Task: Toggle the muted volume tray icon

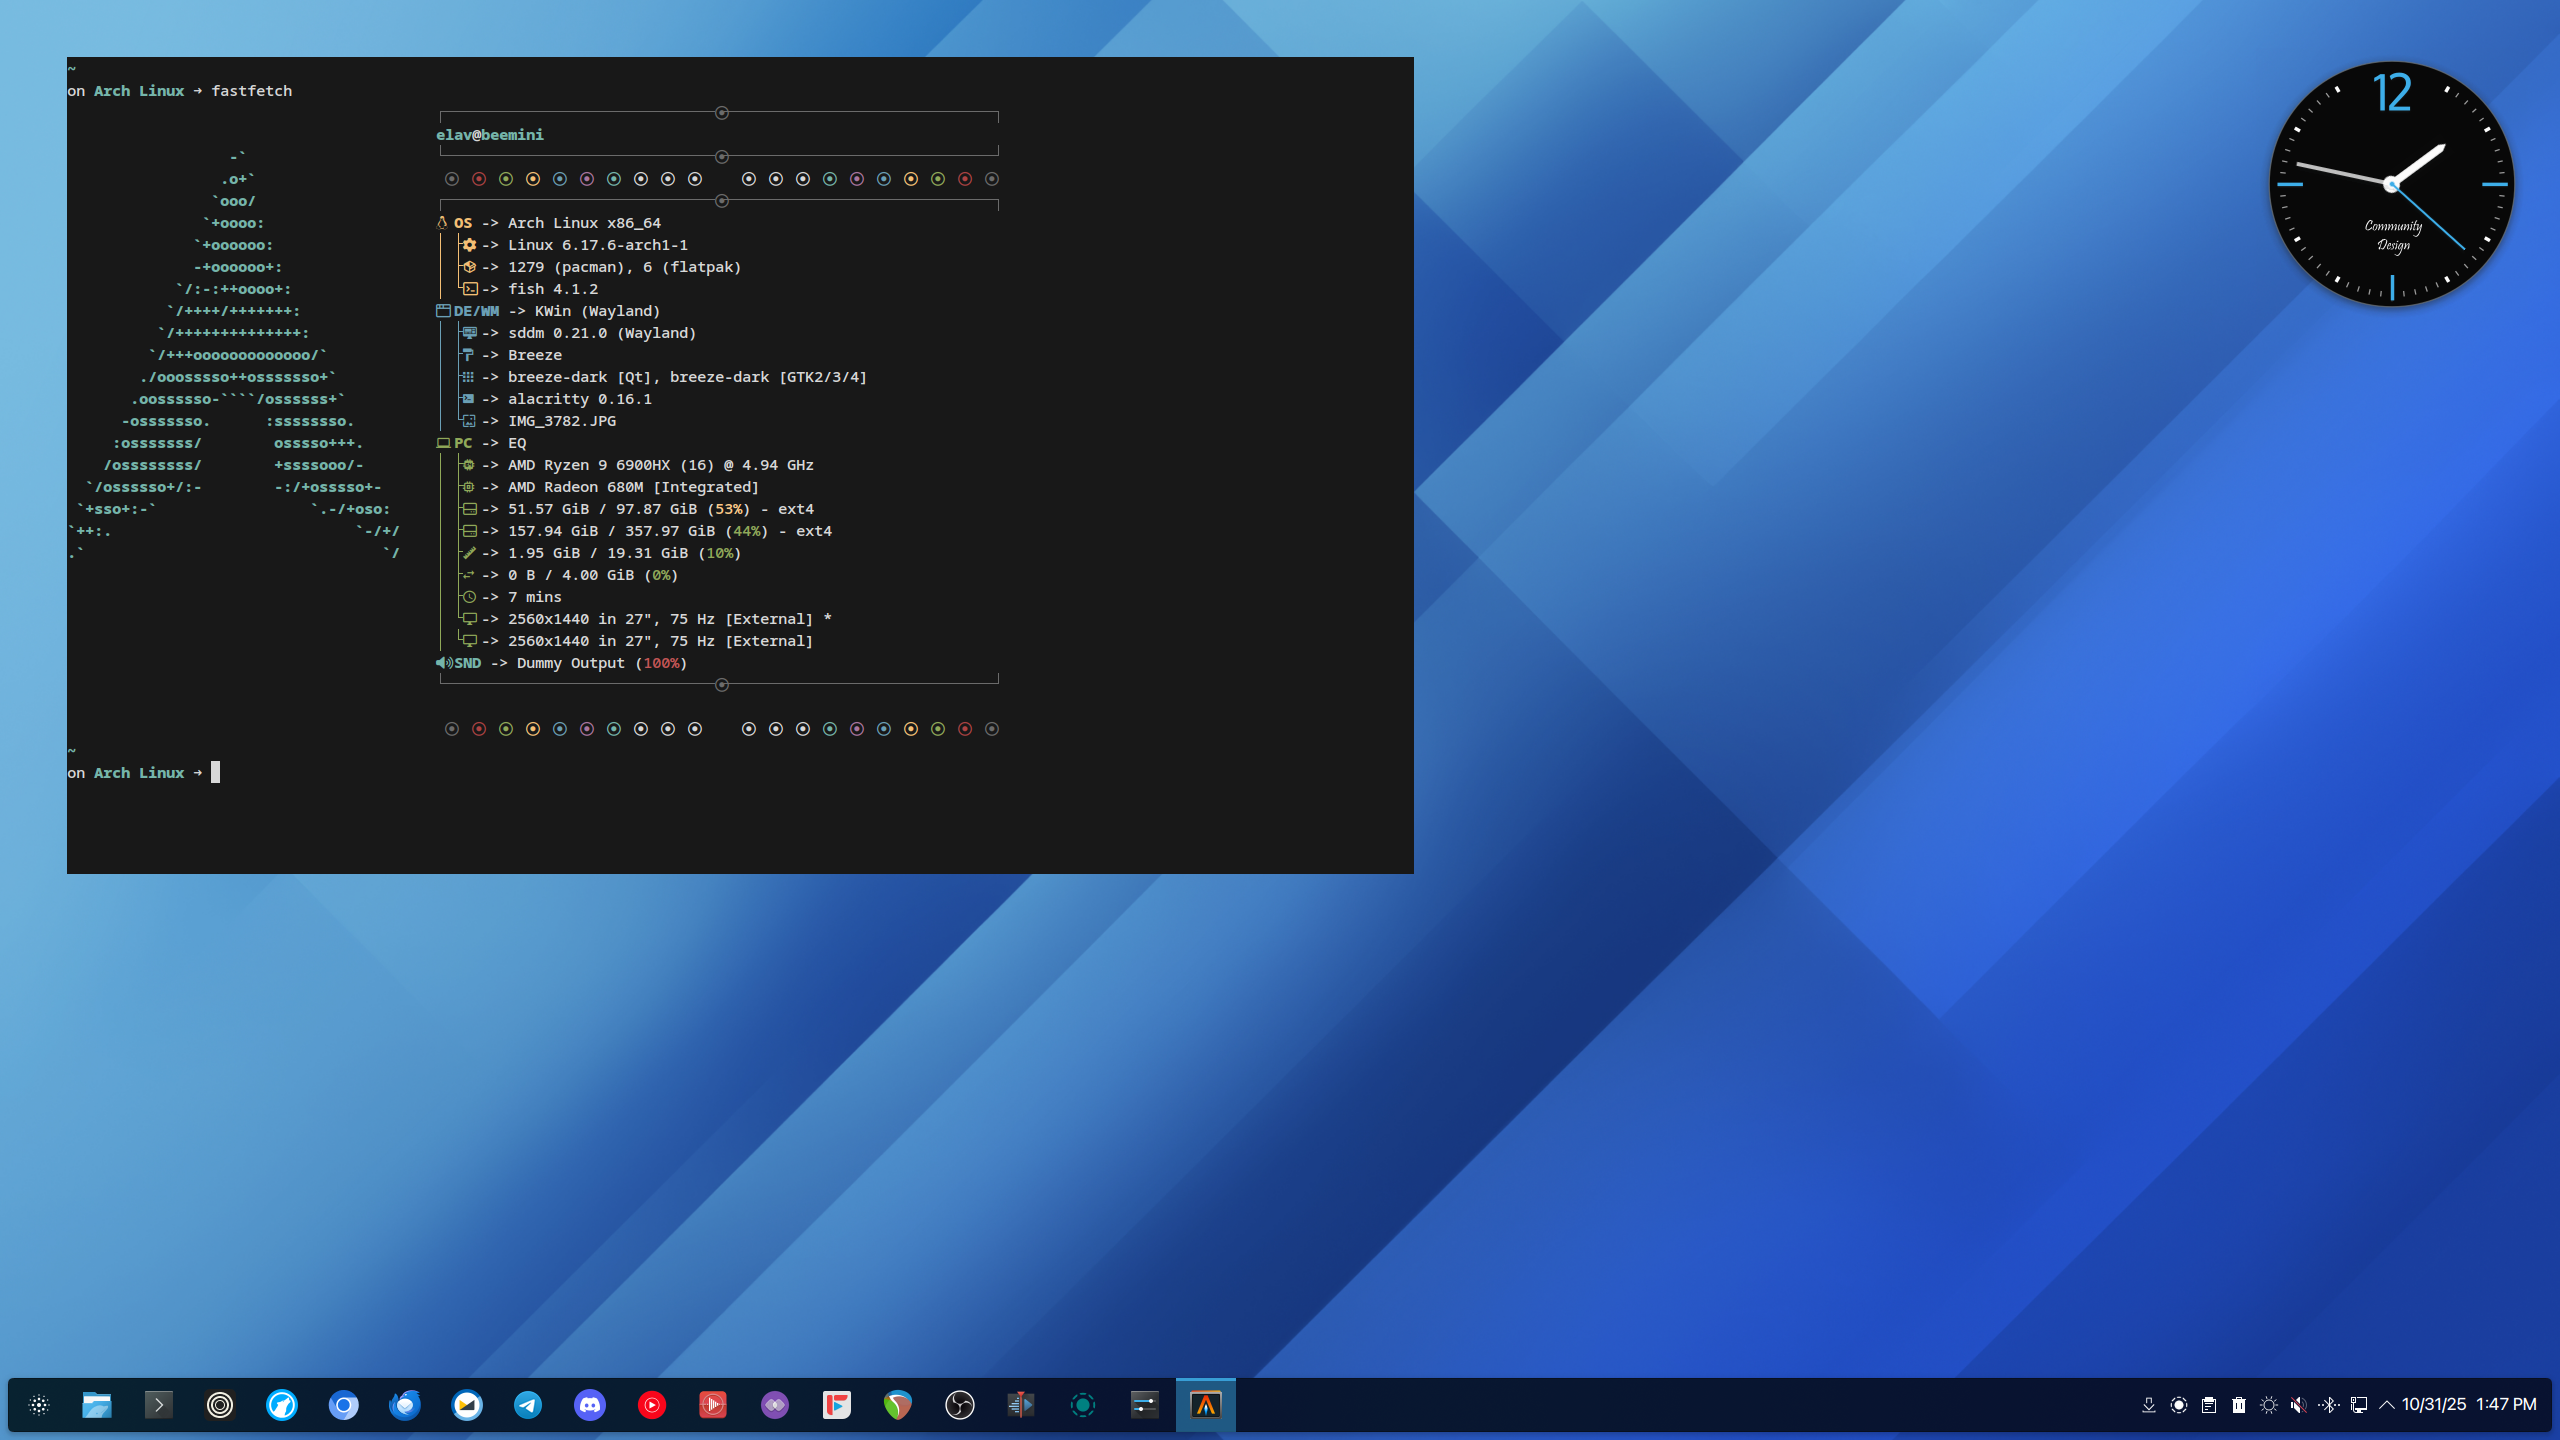Action: pyautogui.click(x=2298, y=1405)
